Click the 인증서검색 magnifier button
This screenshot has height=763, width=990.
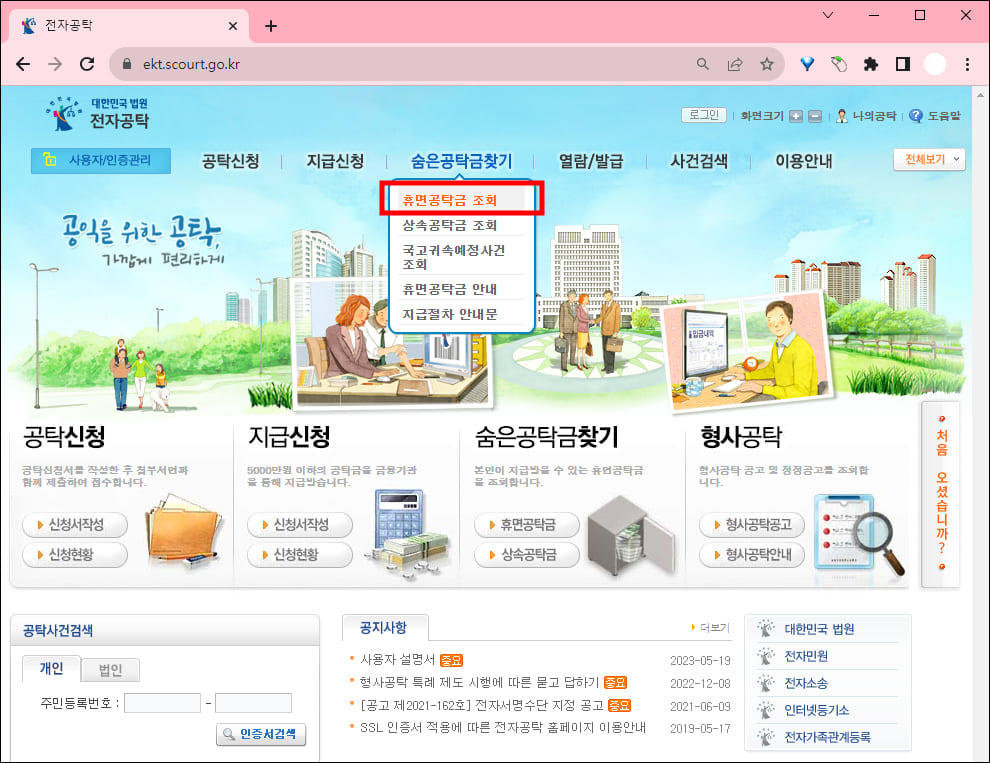261,734
